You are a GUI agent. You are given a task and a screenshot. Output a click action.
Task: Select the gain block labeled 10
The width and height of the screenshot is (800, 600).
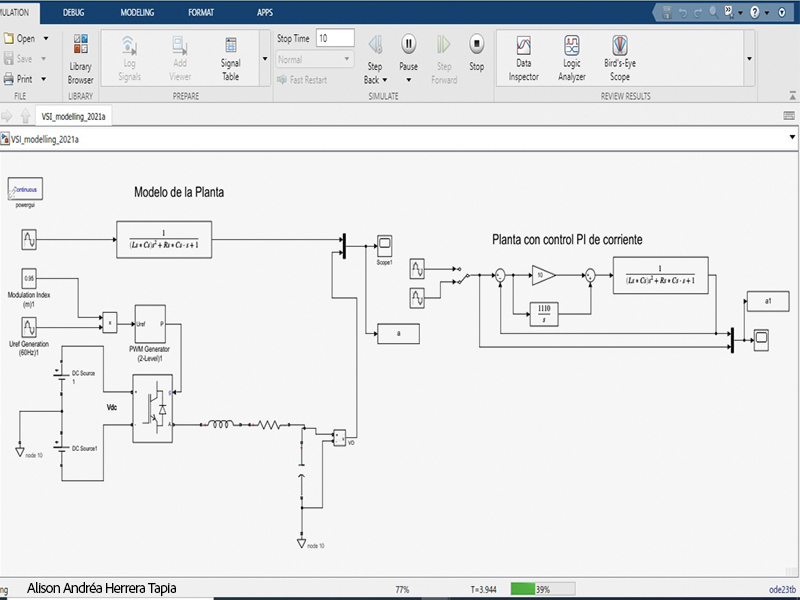(x=543, y=275)
